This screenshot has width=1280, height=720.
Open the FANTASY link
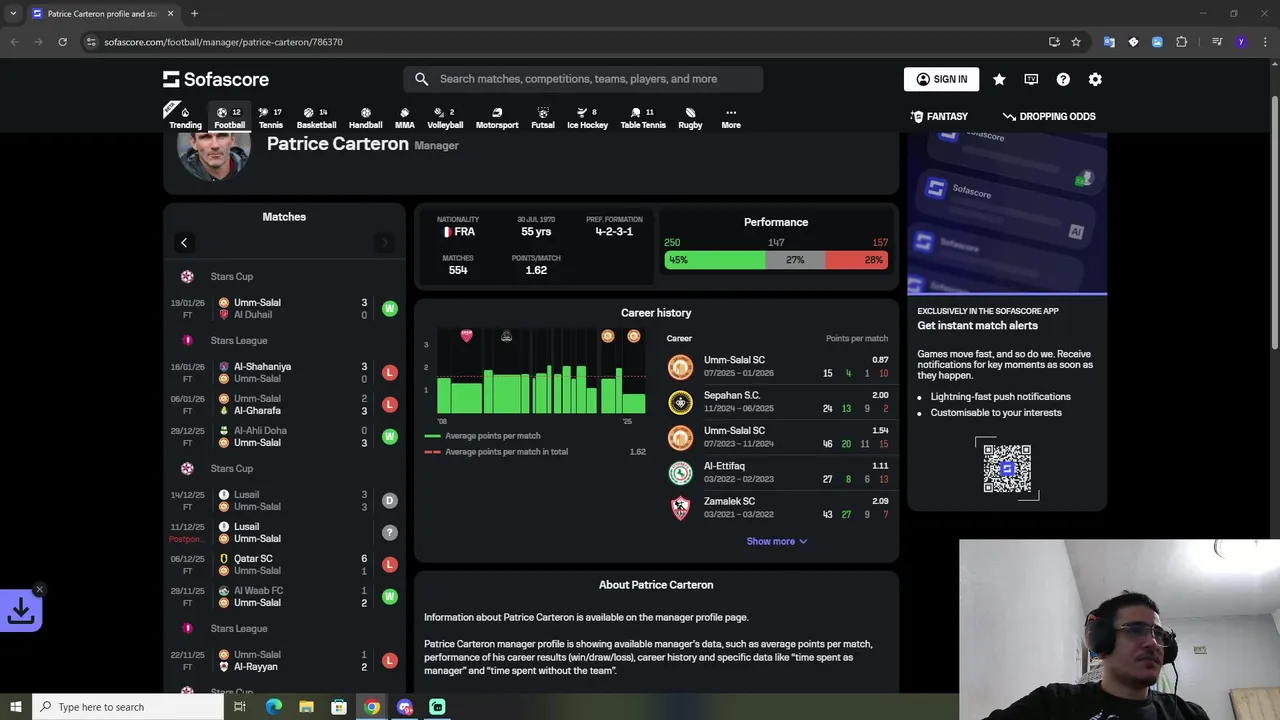(939, 116)
